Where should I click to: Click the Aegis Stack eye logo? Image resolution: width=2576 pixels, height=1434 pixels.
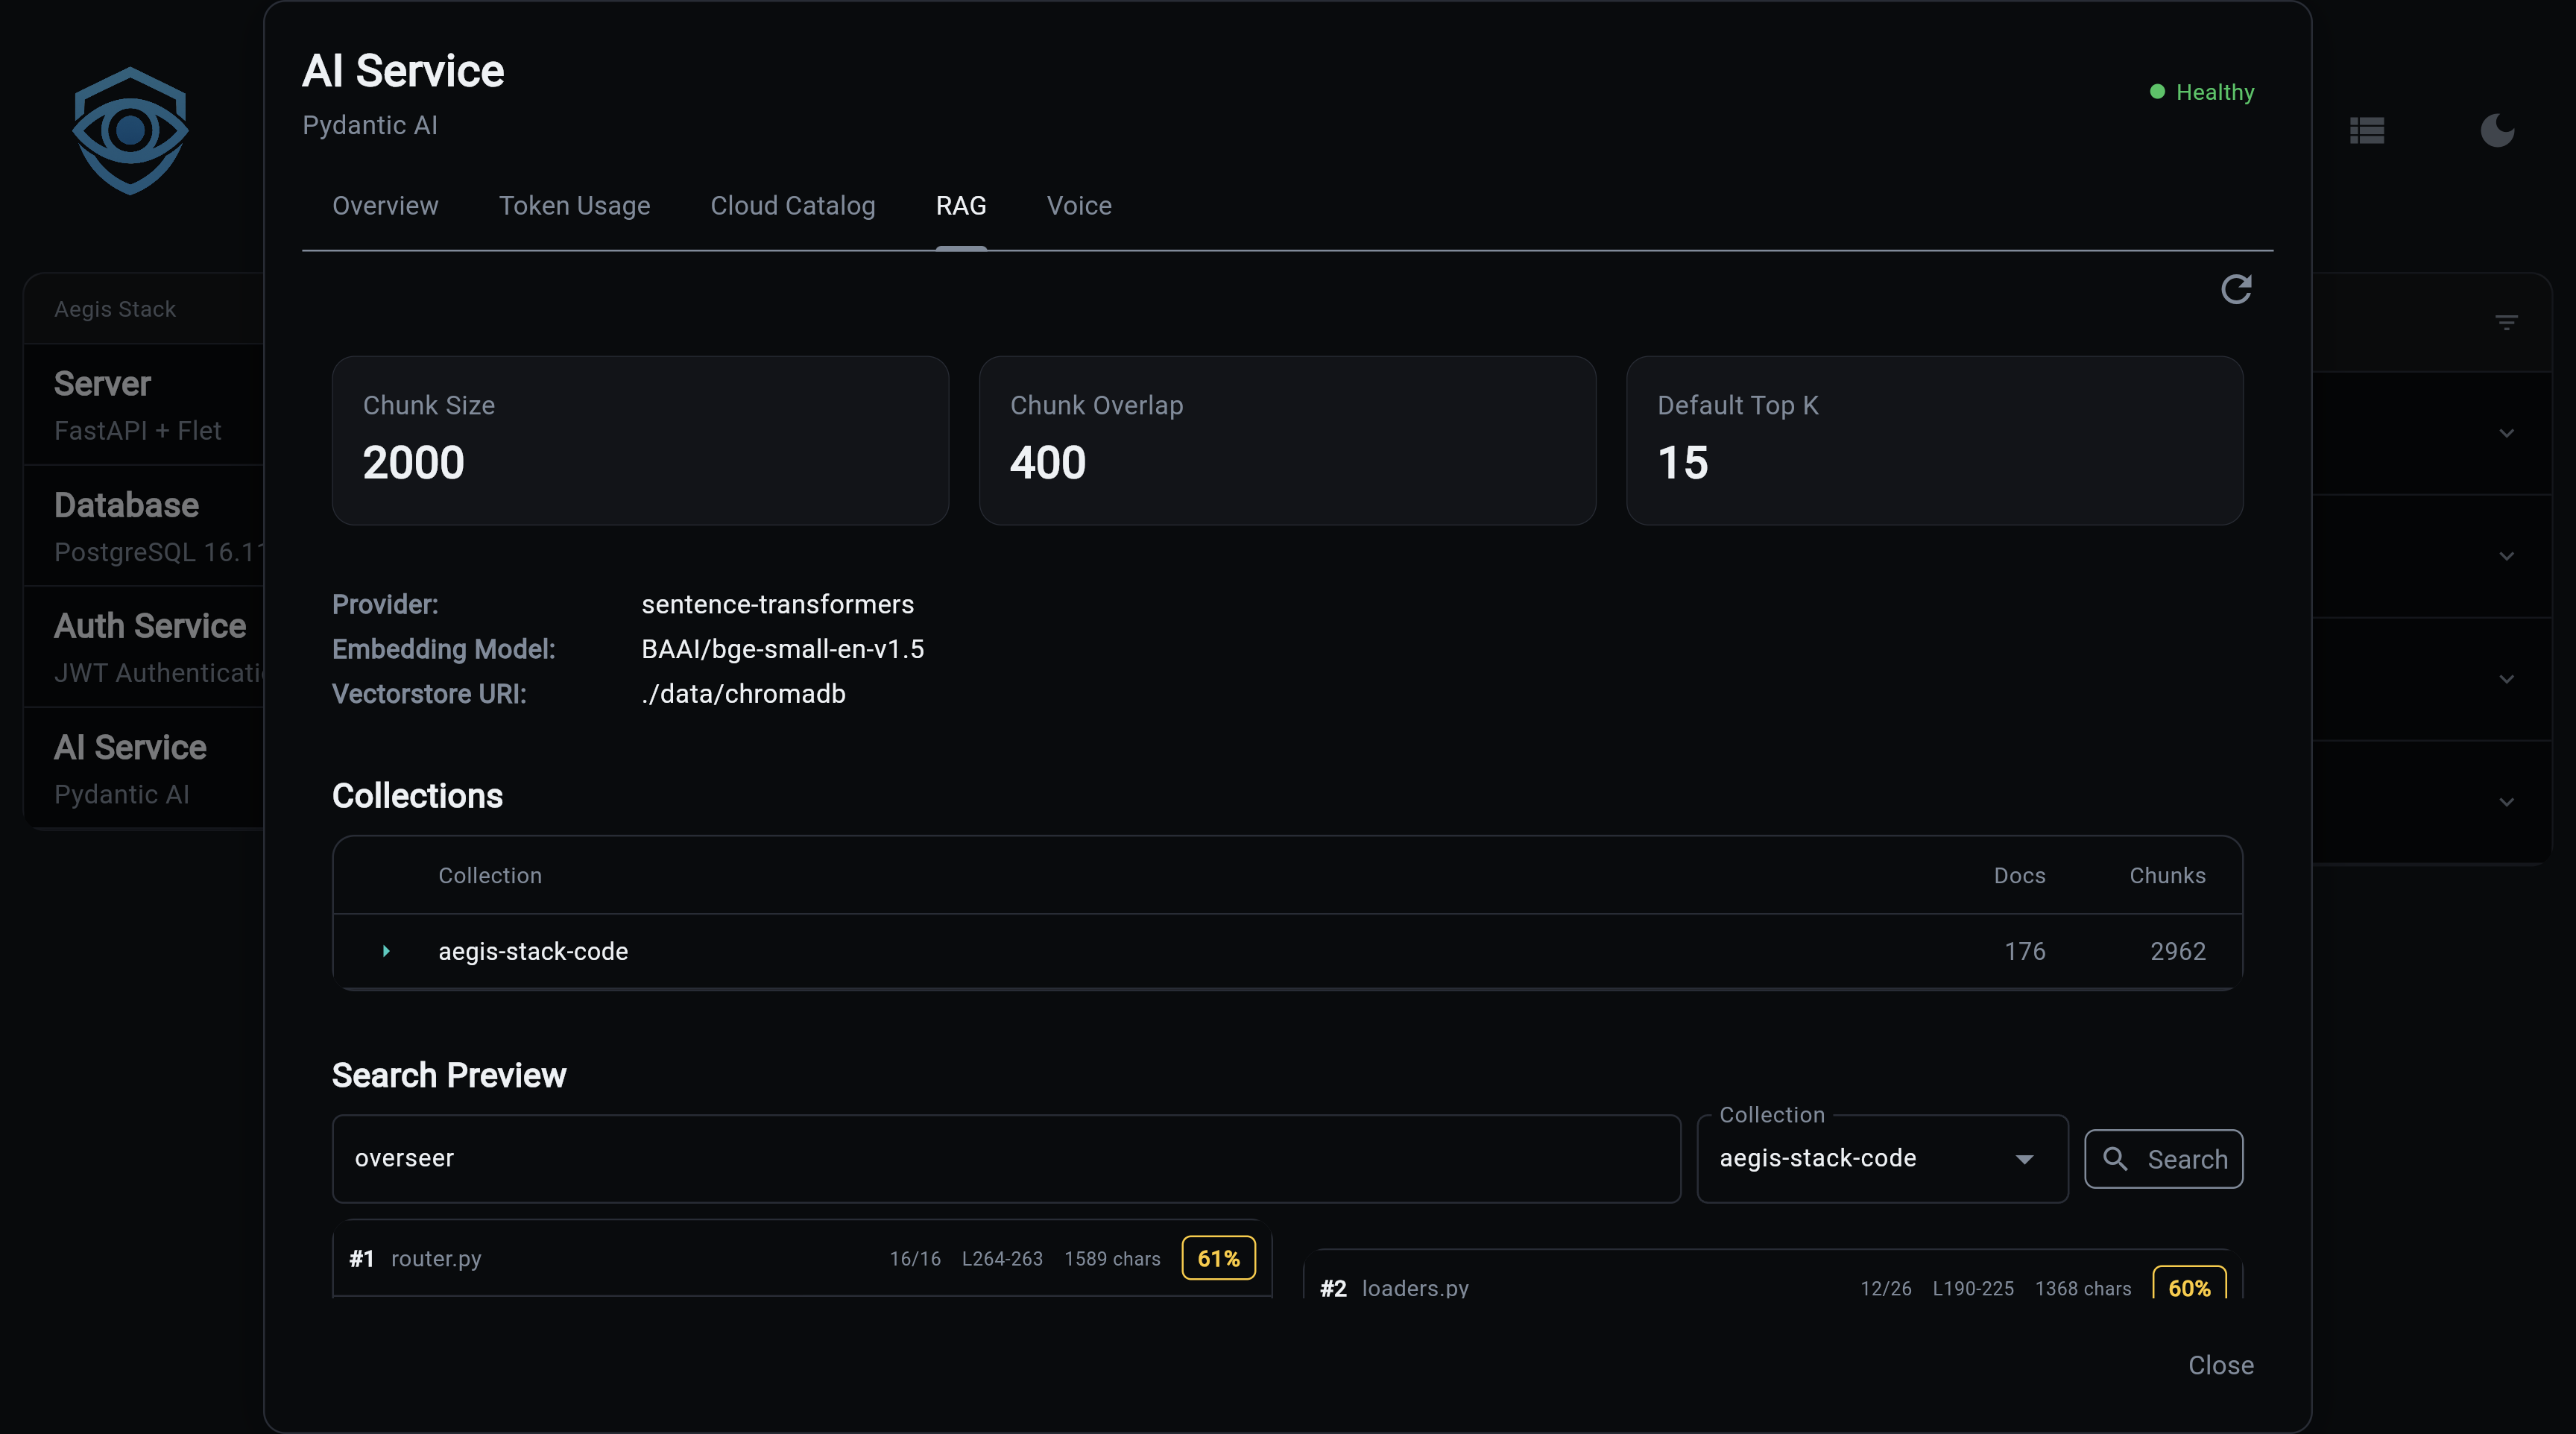point(130,130)
